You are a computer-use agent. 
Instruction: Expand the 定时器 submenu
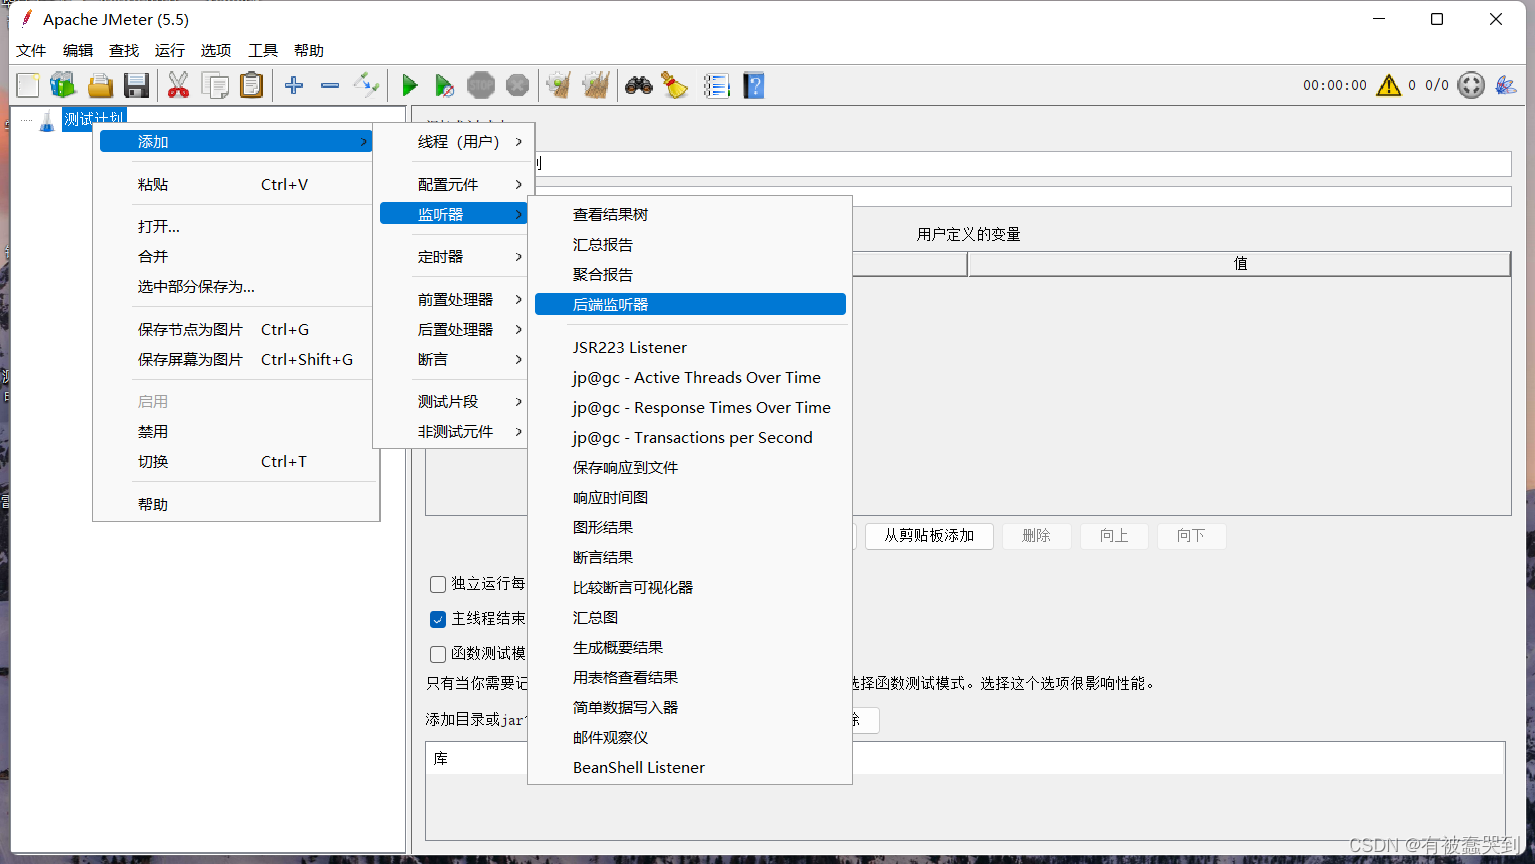453,257
